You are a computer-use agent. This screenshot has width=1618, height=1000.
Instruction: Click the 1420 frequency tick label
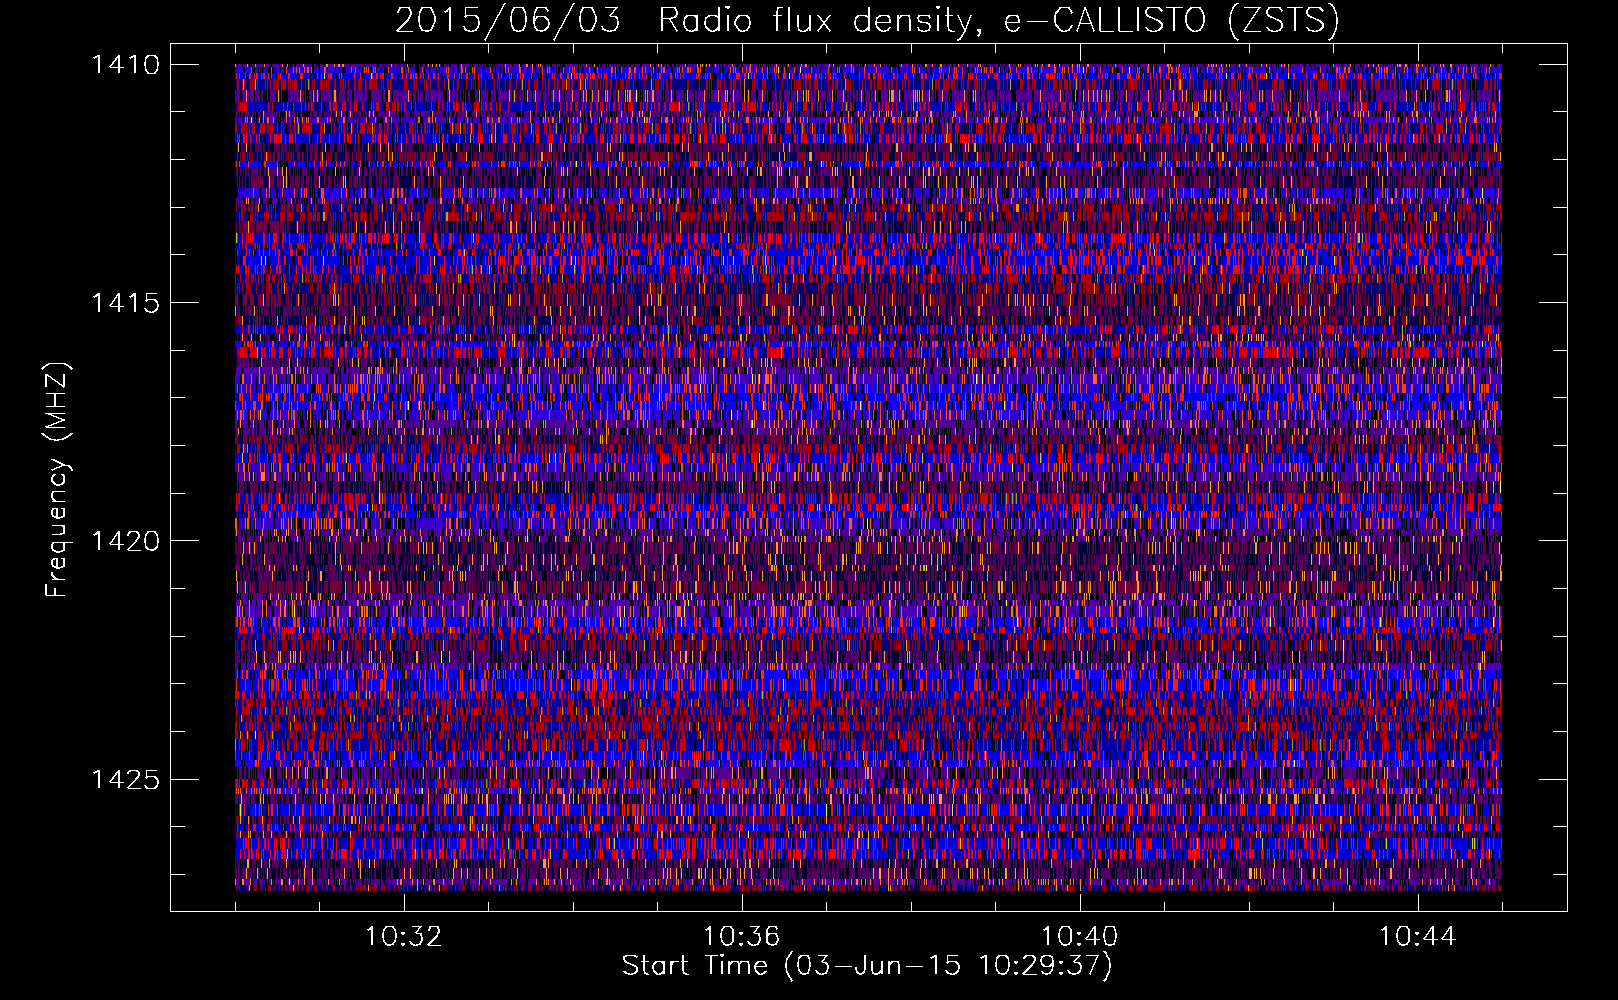[125, 541]
